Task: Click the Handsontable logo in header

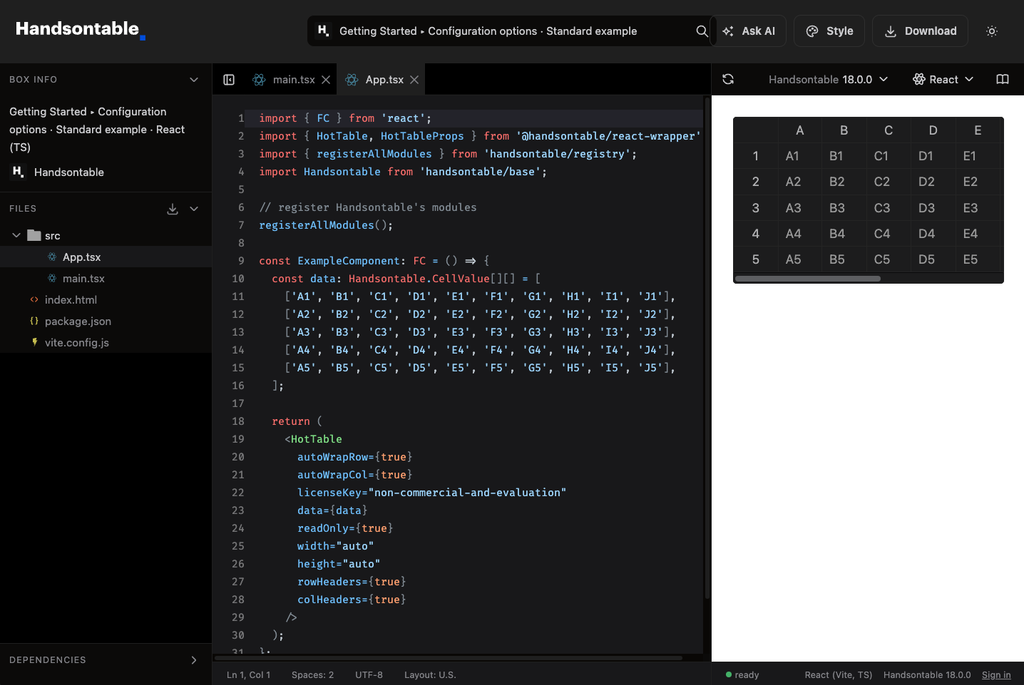Action: tap(80, 29)
